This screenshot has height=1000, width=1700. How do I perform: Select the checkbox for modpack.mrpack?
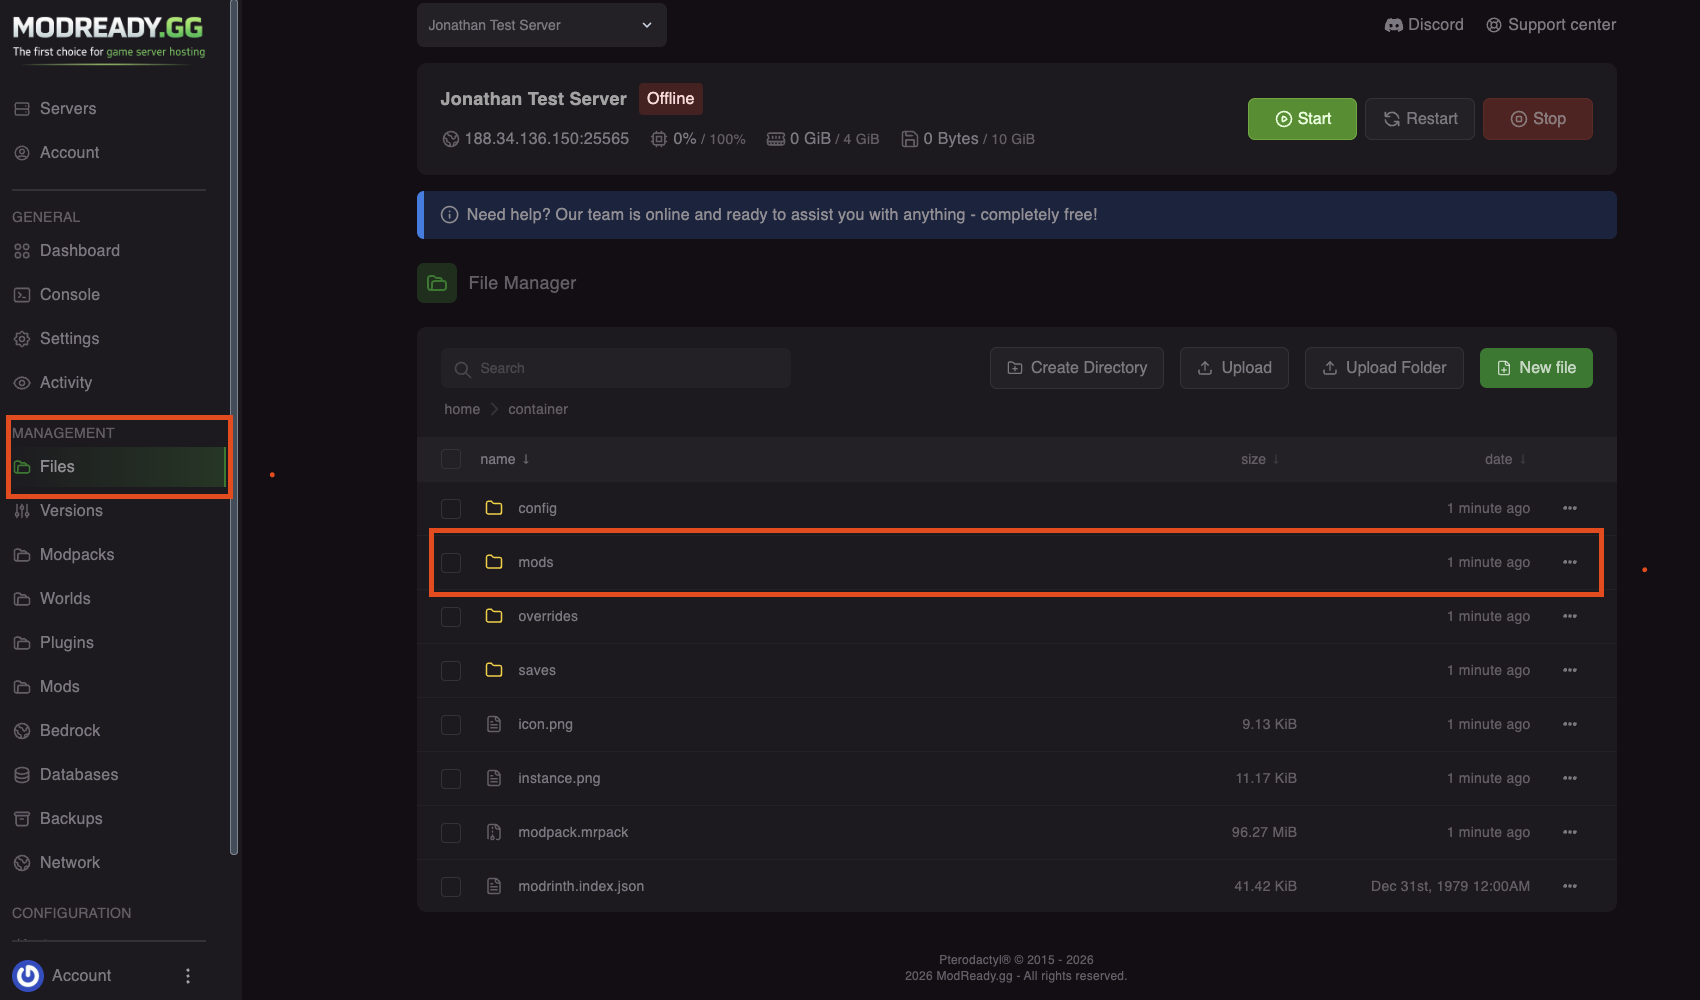pyautogui.click(x=451, y=831)
